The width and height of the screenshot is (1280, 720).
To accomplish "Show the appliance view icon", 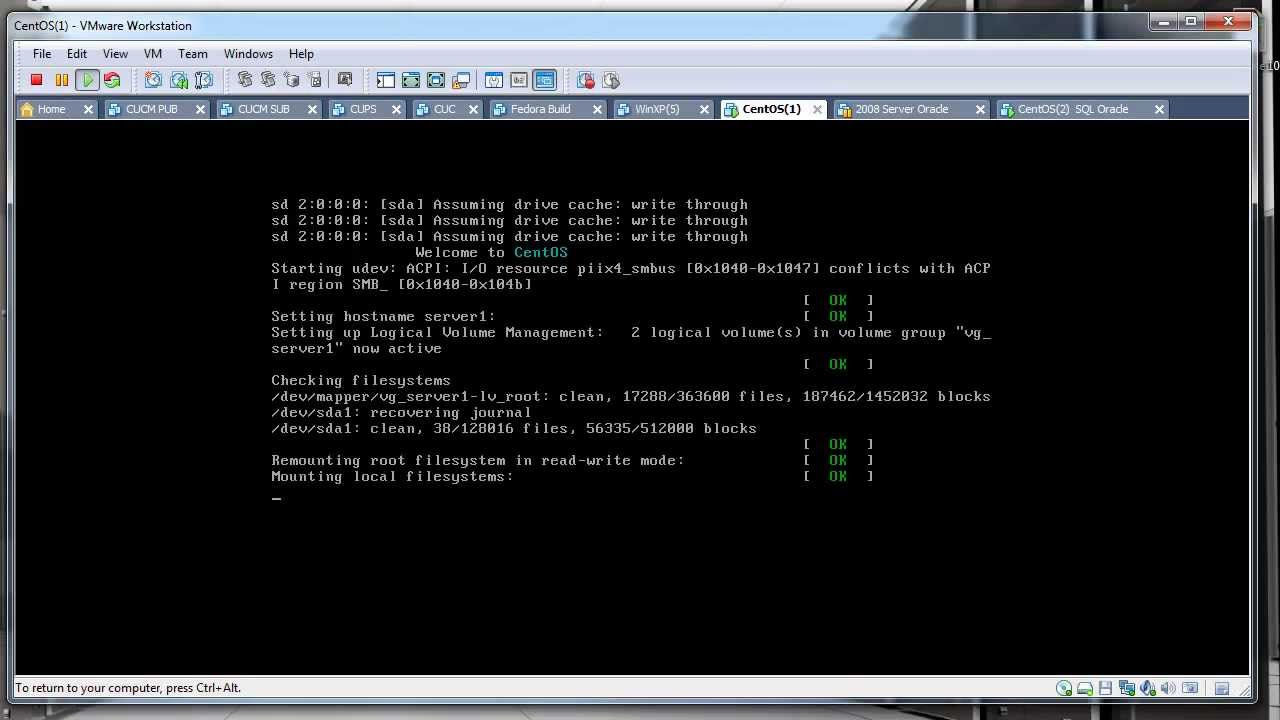I will 519,80.
